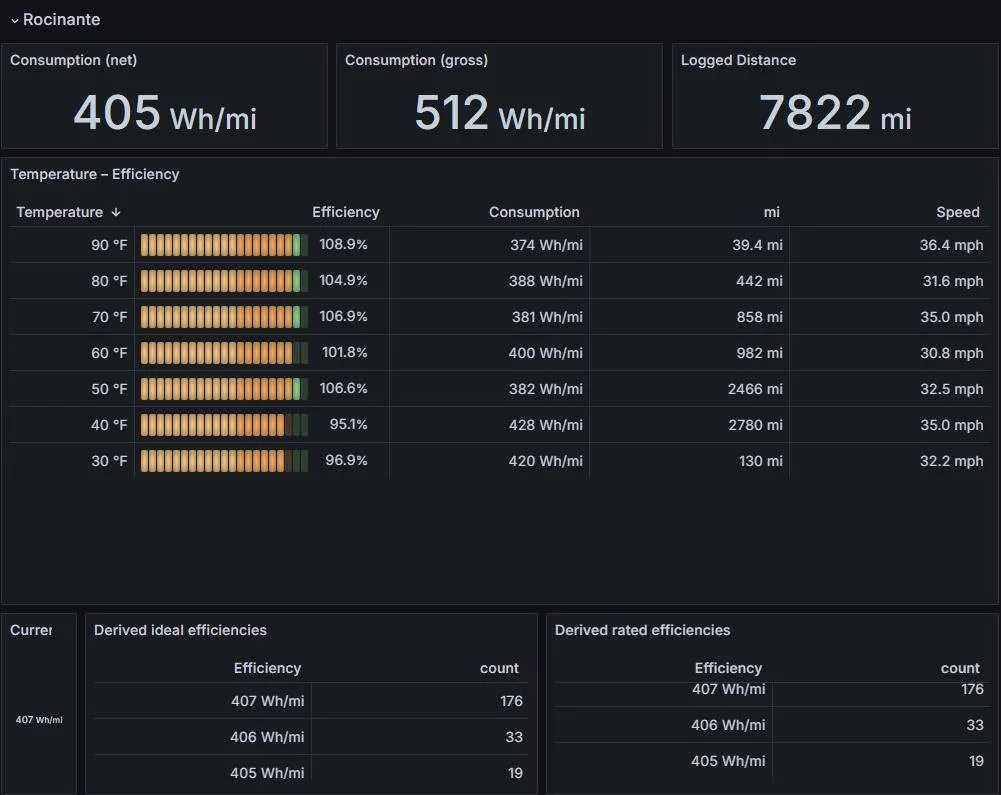
Task: Click 406 Wh/mi in ideal efficiencies table
Action: [x=267, y=737]
